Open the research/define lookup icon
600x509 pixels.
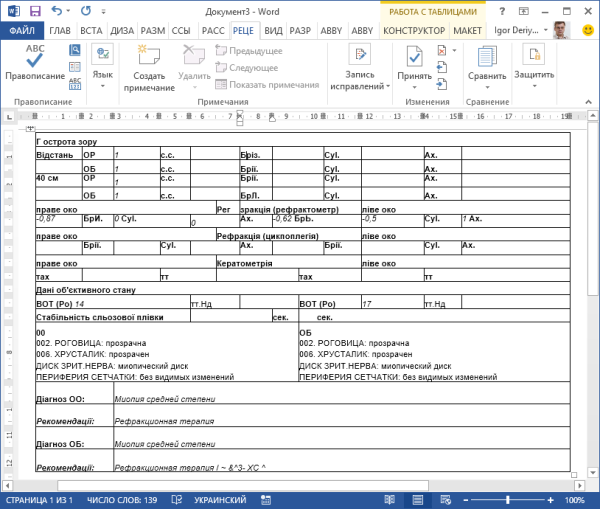[75, 50]
